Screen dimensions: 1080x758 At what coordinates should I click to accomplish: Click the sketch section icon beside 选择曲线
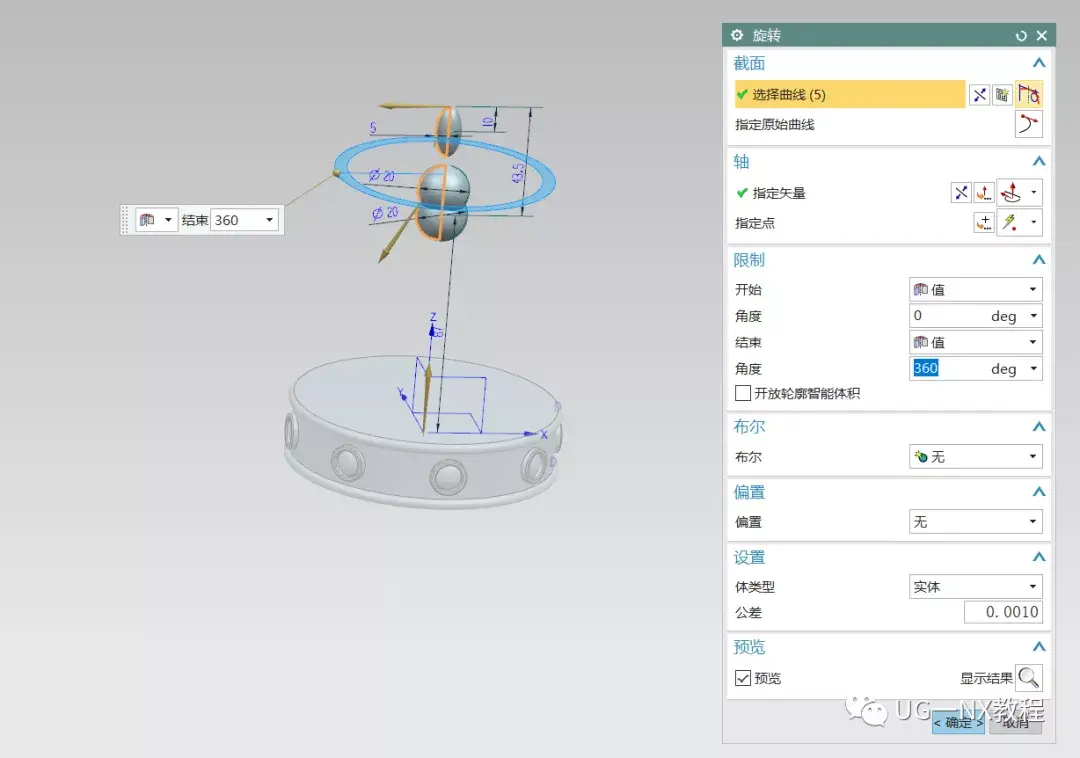click(x=1003, y=95)
